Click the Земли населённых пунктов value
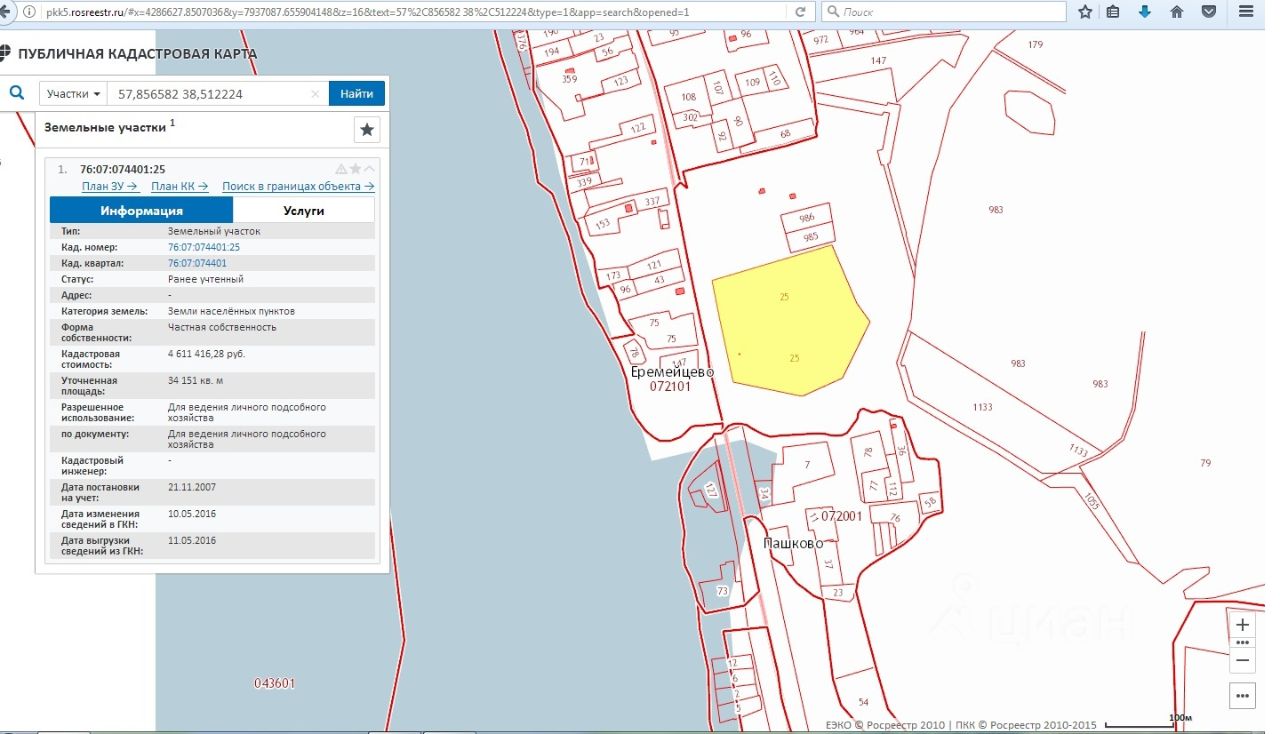Image resolution: width=1280 pixels, height=734 pixels. (x=231, y=311)
